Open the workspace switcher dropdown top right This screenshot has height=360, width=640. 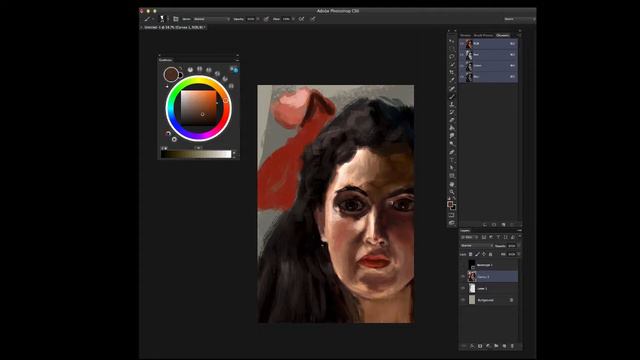click(519, 19)
